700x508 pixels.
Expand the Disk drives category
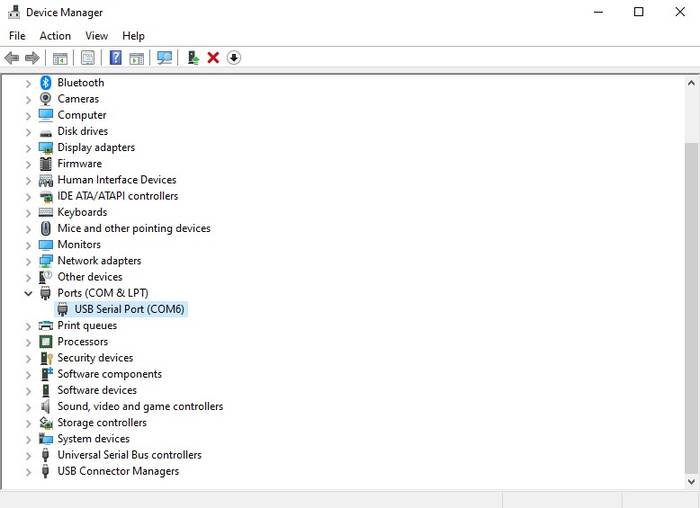(x=28, y=132)
